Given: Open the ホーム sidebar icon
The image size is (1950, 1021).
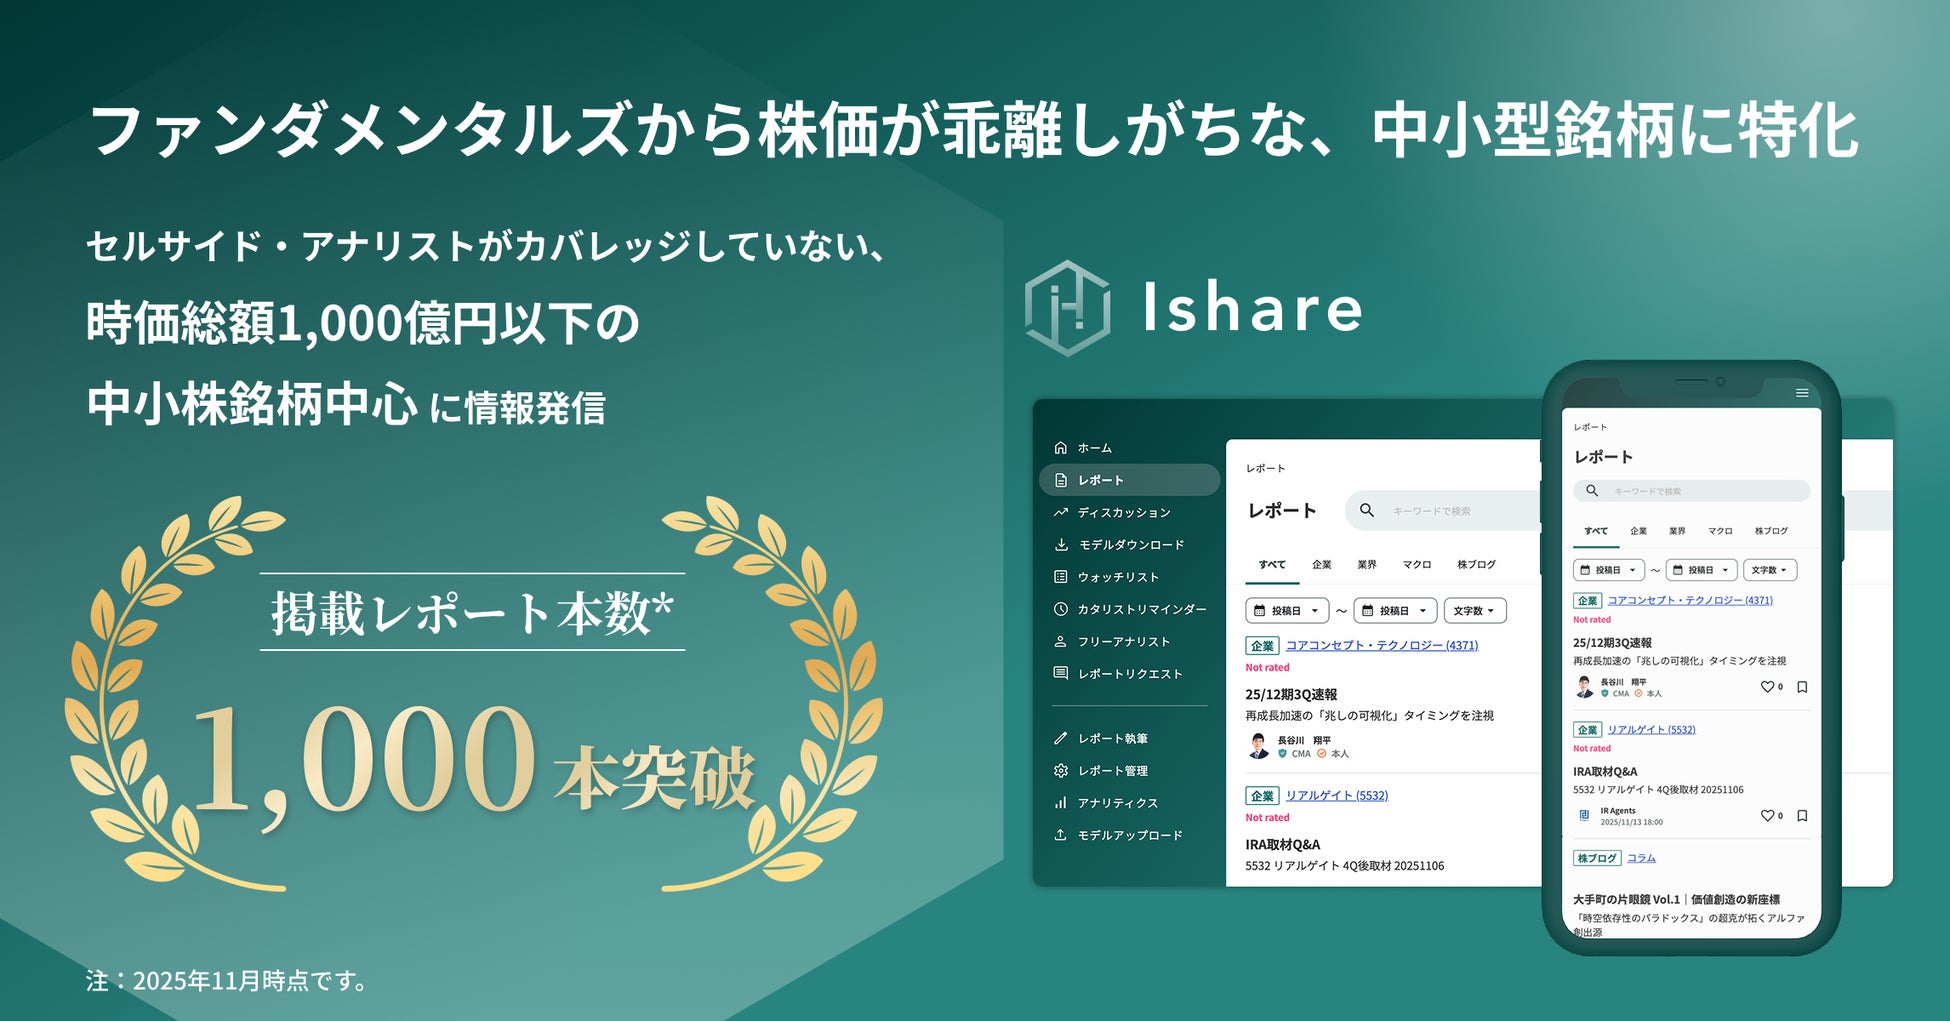Looking at the screenshot, I should [1062, 448].
